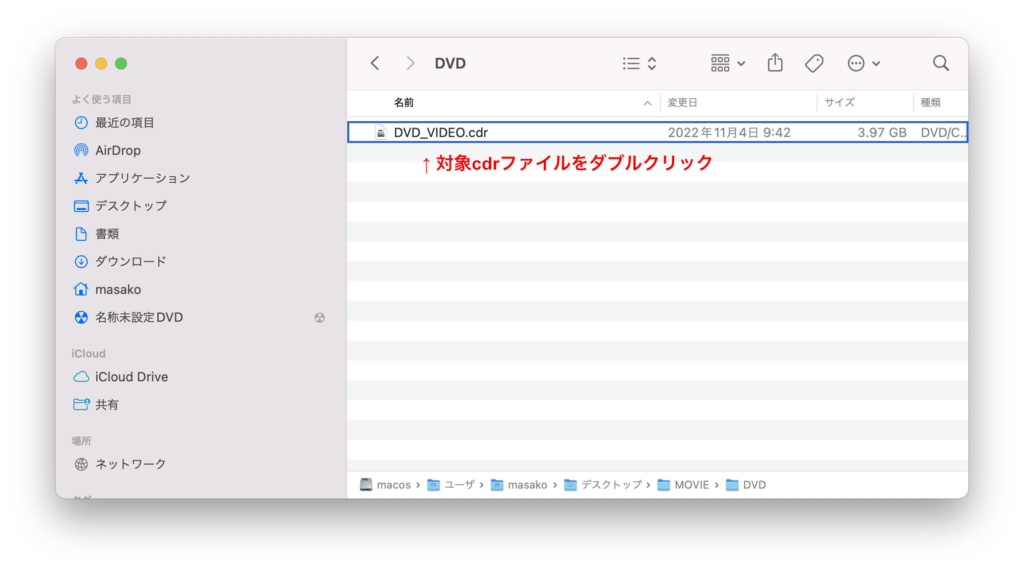Click the DVD/C... kind value
The height and width of the screenshot is (572, 1024).
coord(943,133)
